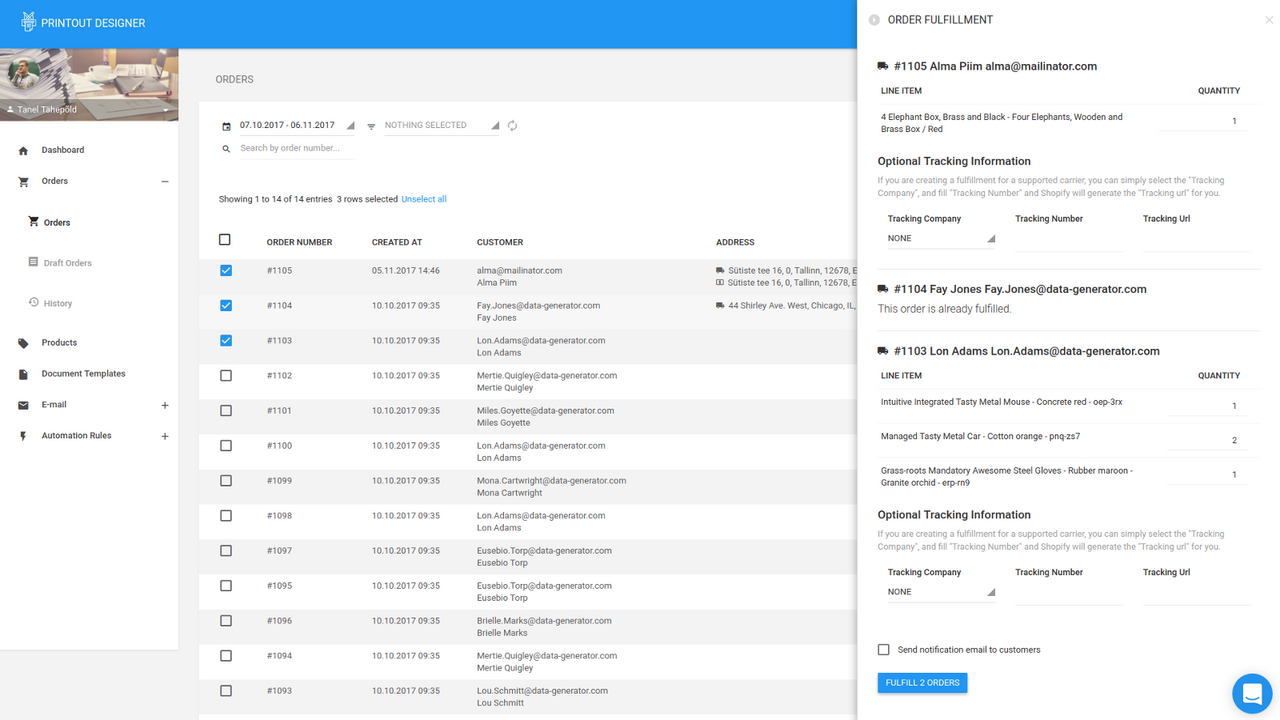Viewport: 1280px width, 720px height.
Task: Uncheck order #1103 row checkbox
Action: tap(225, 340)
